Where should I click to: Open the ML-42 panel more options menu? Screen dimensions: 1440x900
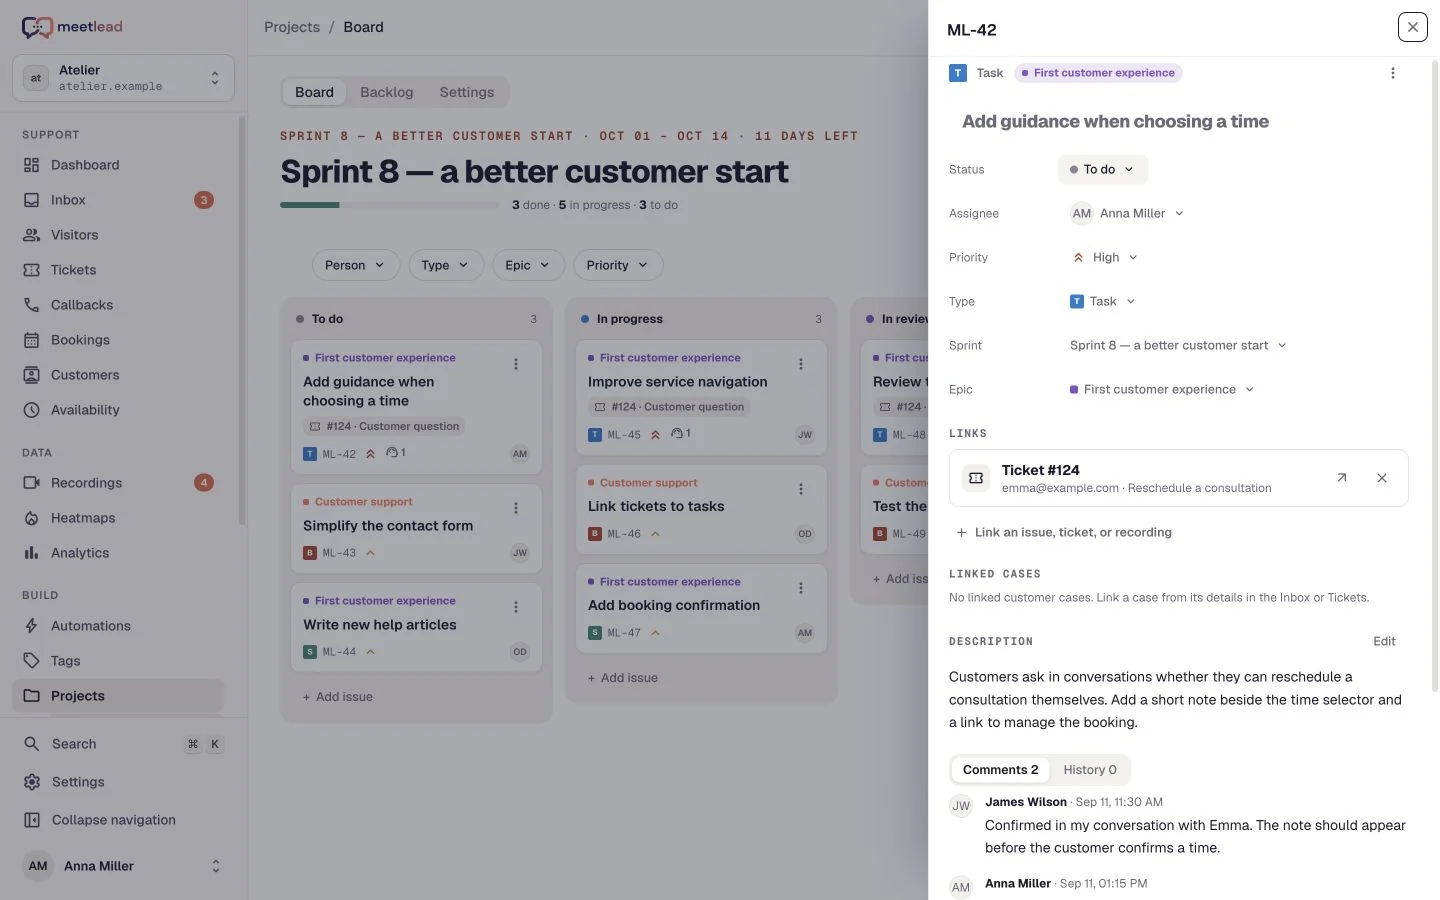pos(1393,73)
